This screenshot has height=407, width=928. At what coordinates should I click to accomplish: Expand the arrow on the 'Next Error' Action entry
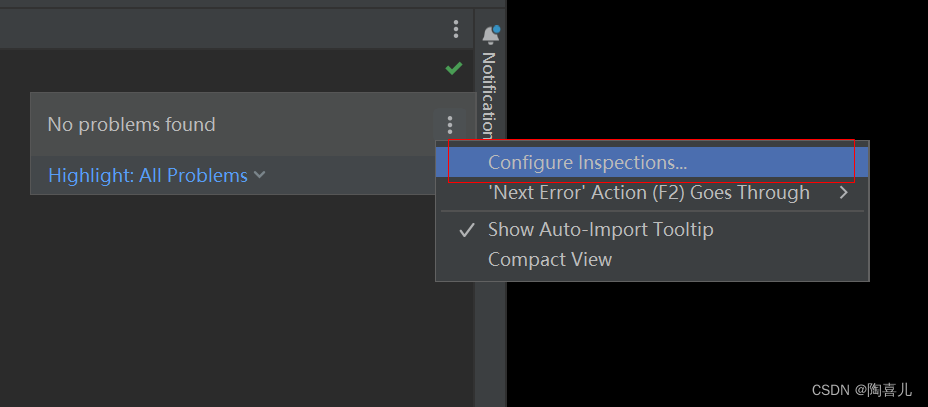pos(844,192)
